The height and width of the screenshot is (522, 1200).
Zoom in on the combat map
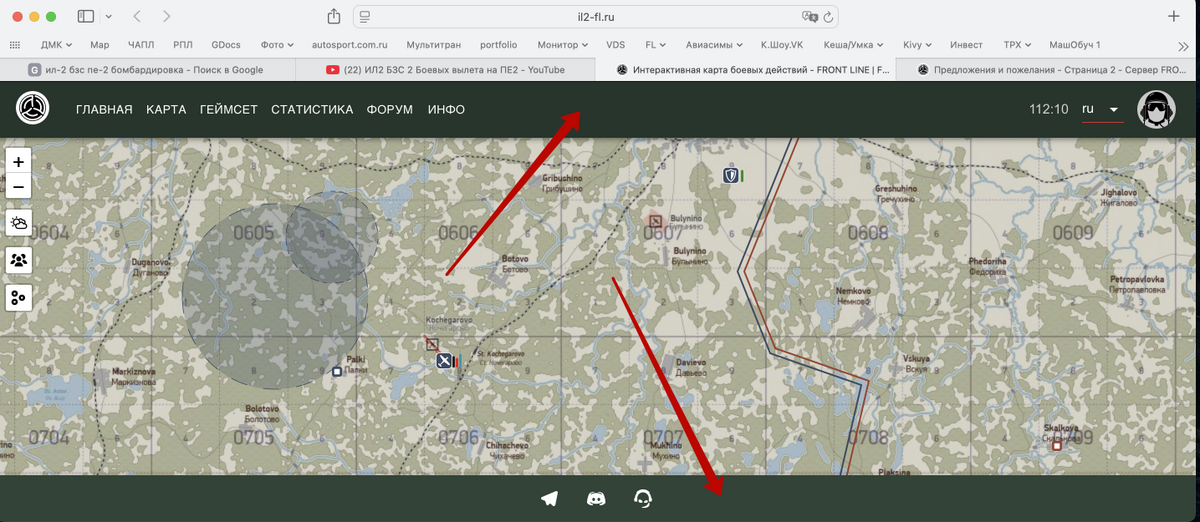19,162
